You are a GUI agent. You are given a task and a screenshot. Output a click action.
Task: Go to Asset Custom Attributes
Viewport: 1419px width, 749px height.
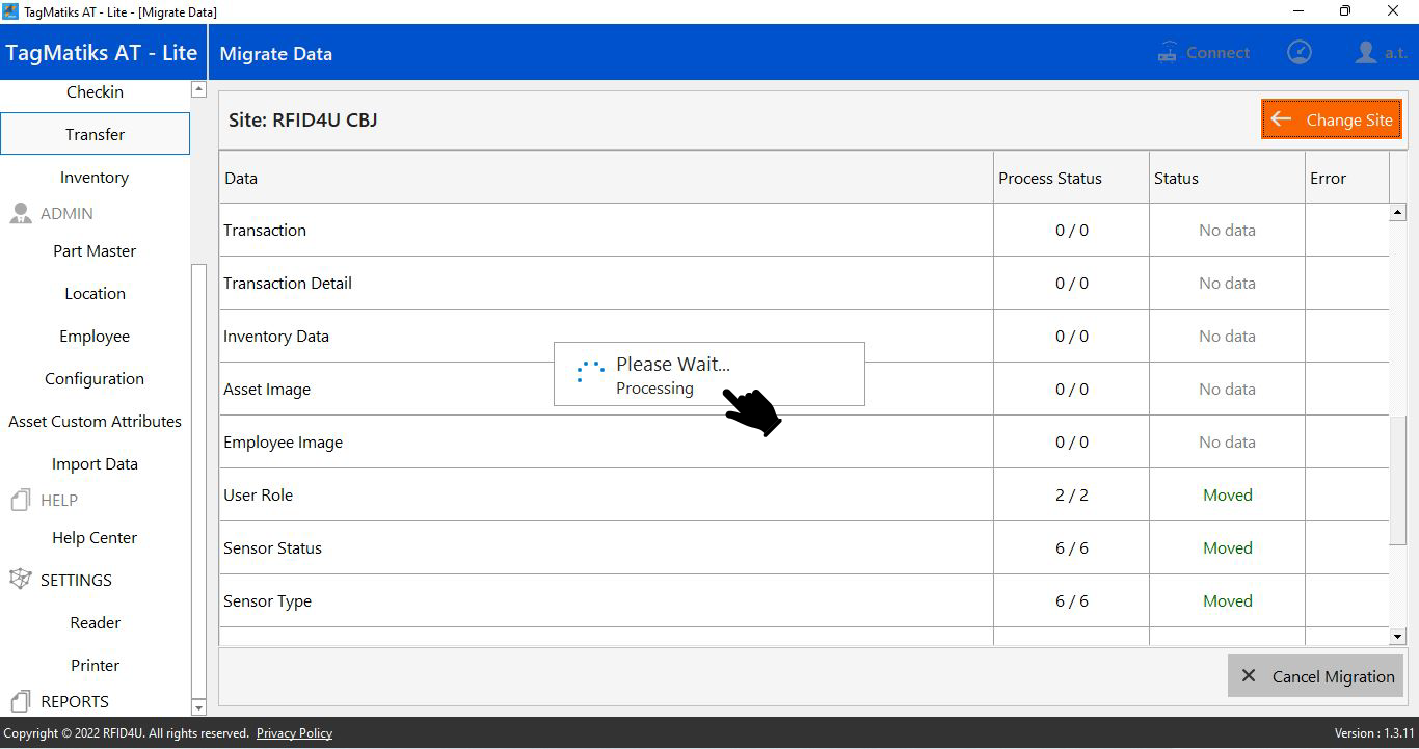tap(95, 422)
